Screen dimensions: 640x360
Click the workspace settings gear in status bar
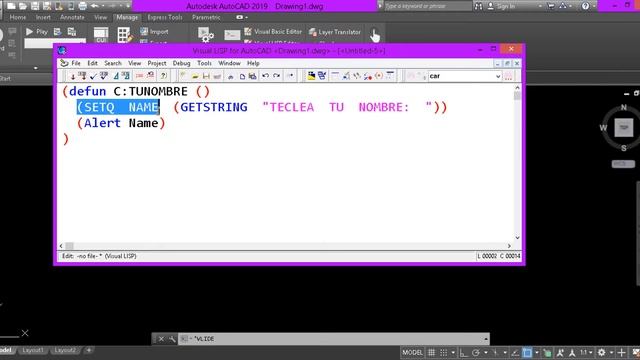tap(601, 353)
